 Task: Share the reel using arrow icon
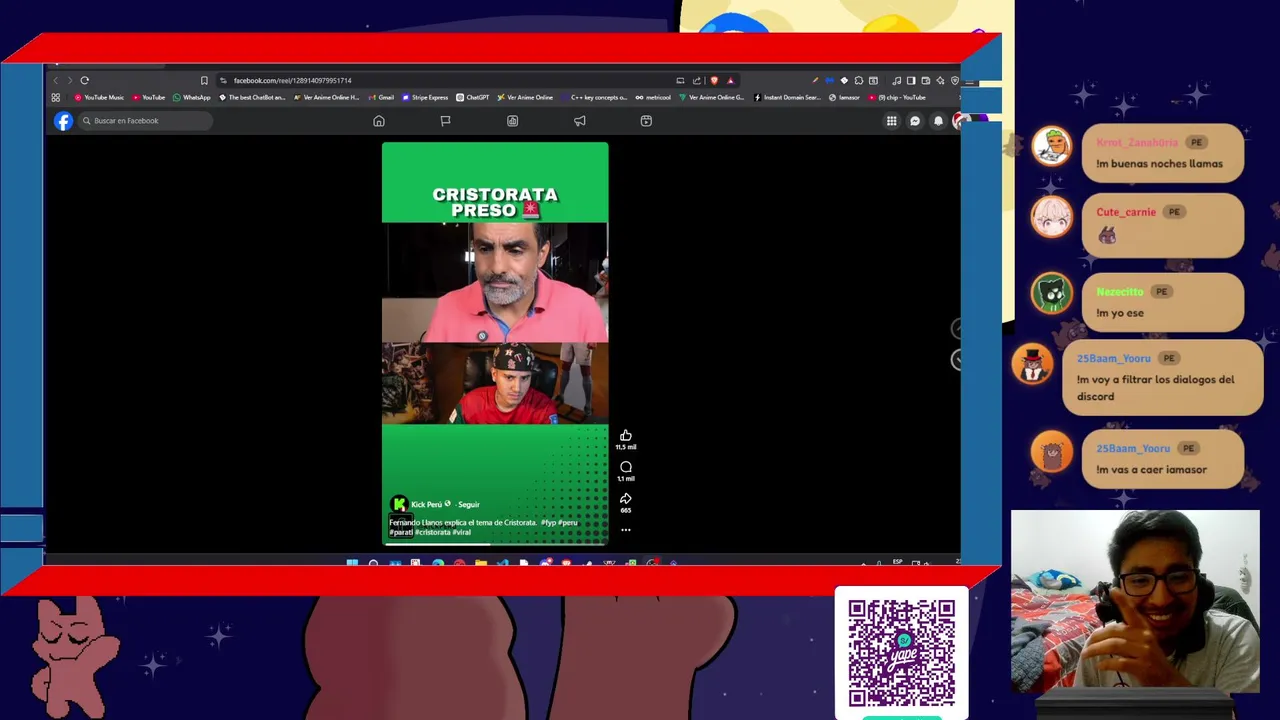626,498
